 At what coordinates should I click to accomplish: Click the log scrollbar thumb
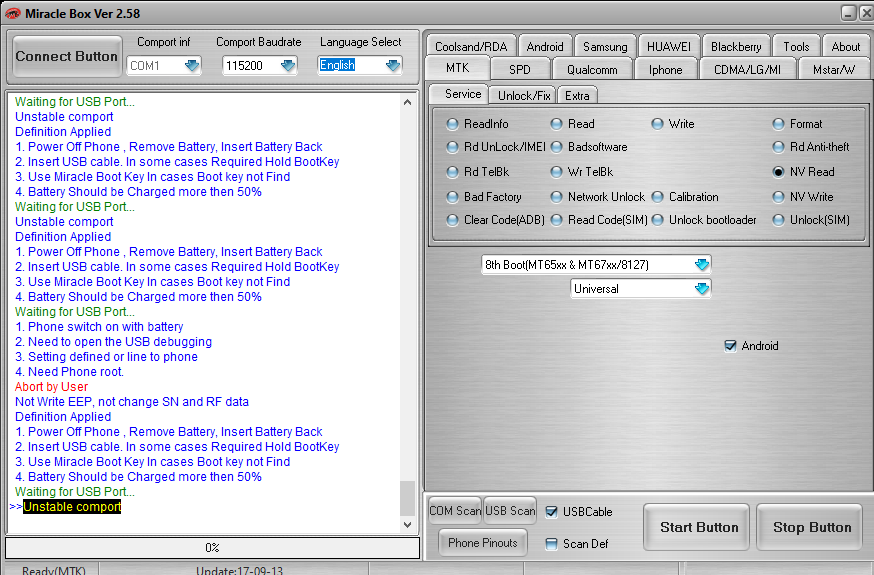tap(407, 498)
